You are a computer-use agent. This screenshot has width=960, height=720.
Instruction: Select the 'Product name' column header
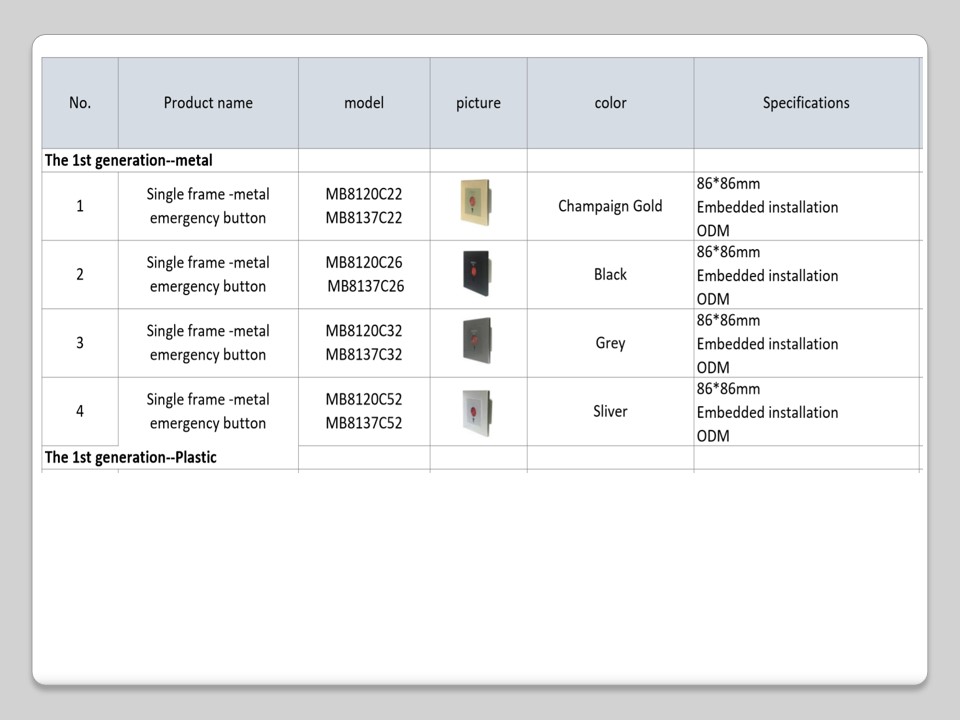pos(208,103)
